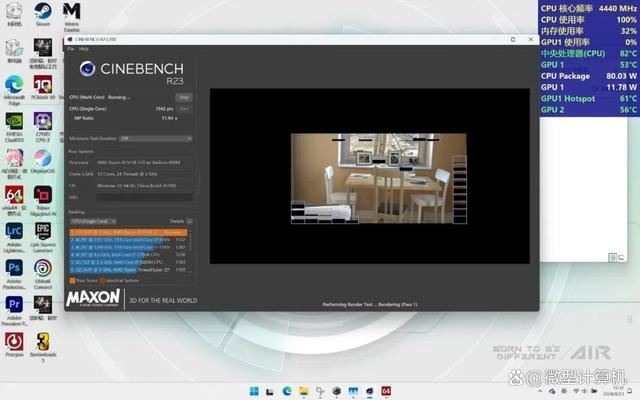Click the AIDA64 icon in taskbar

coord(386,390)
